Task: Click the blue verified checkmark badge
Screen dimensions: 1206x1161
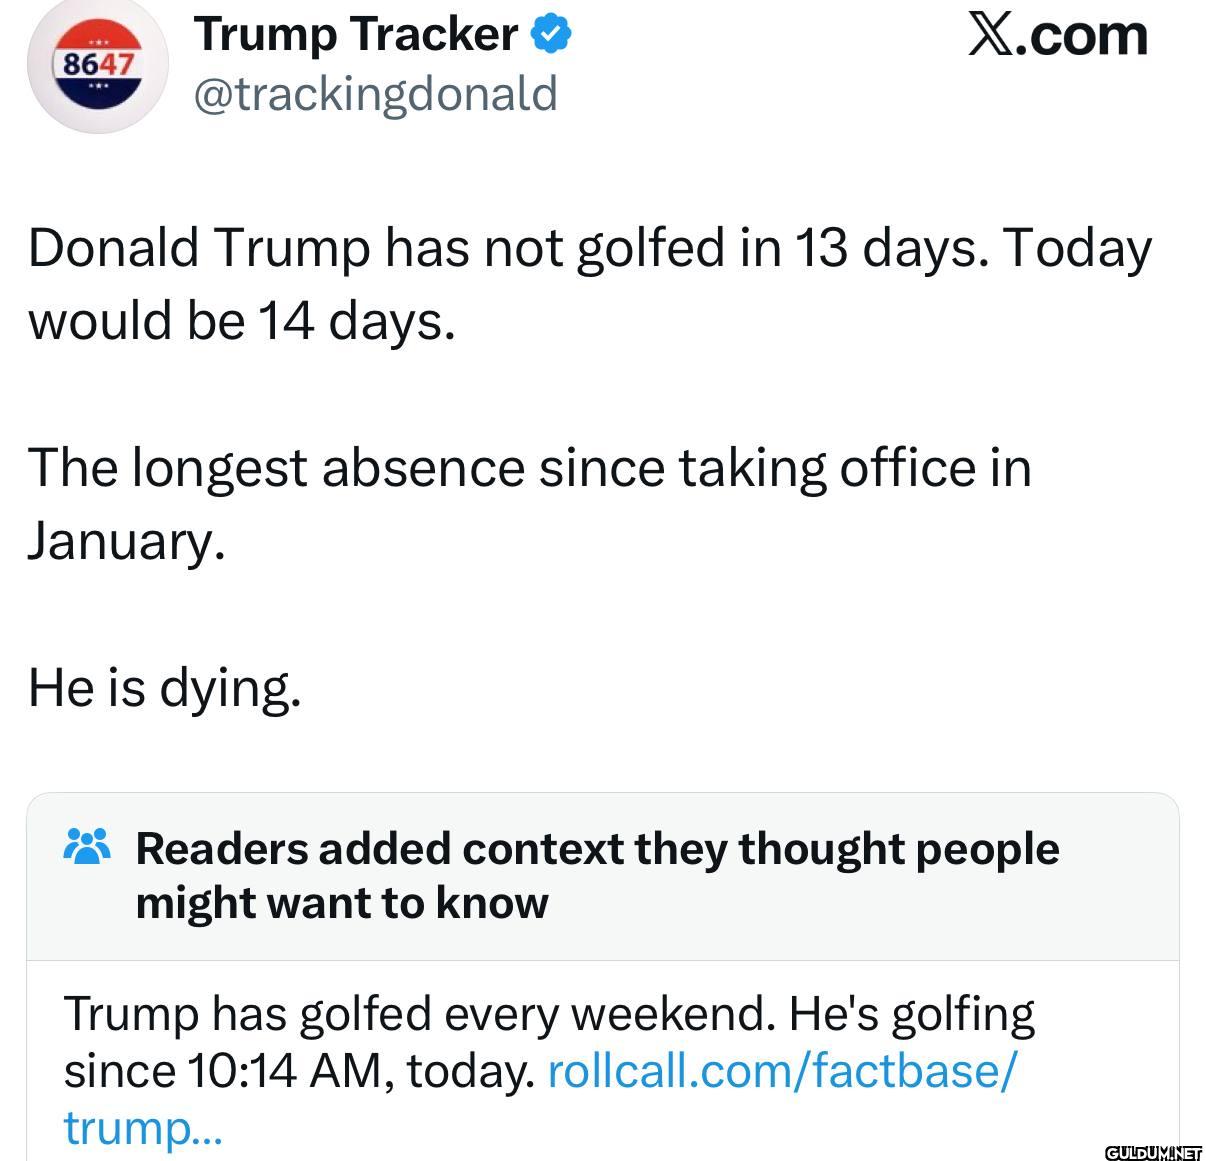Action: click(x=550, y=35)
